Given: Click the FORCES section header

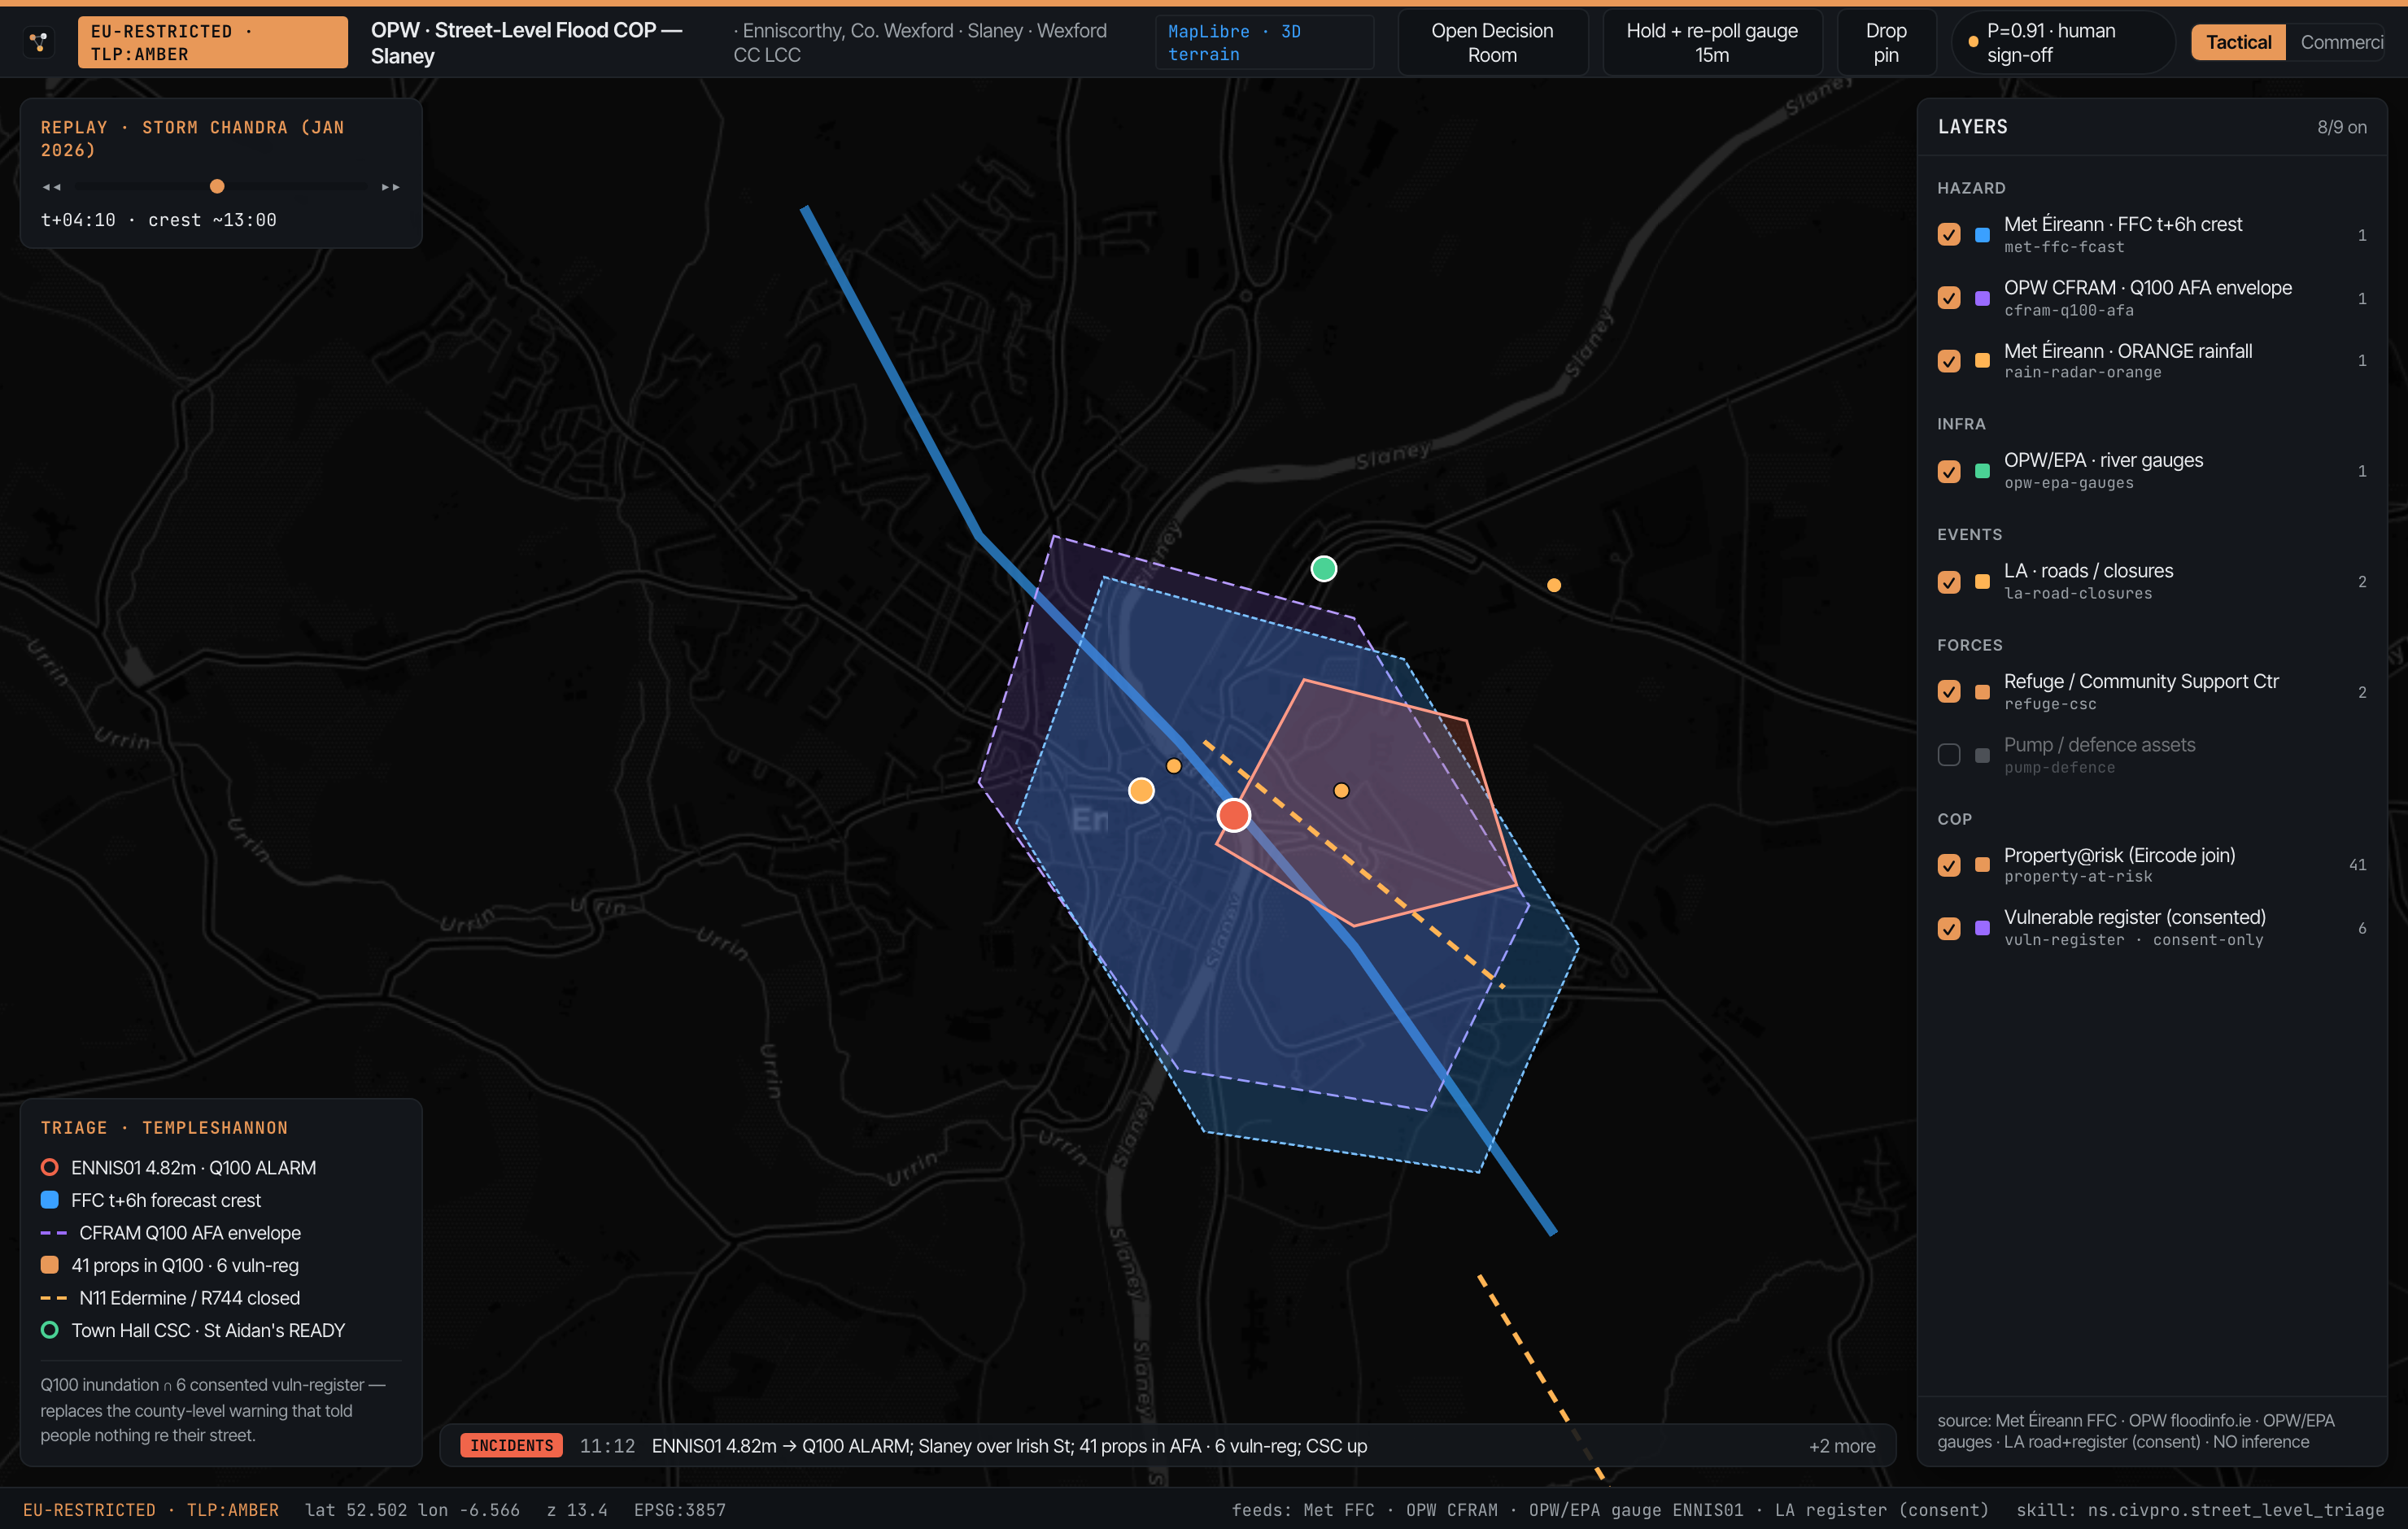Looking at the screenshot, I should [x=1970, y=645].
